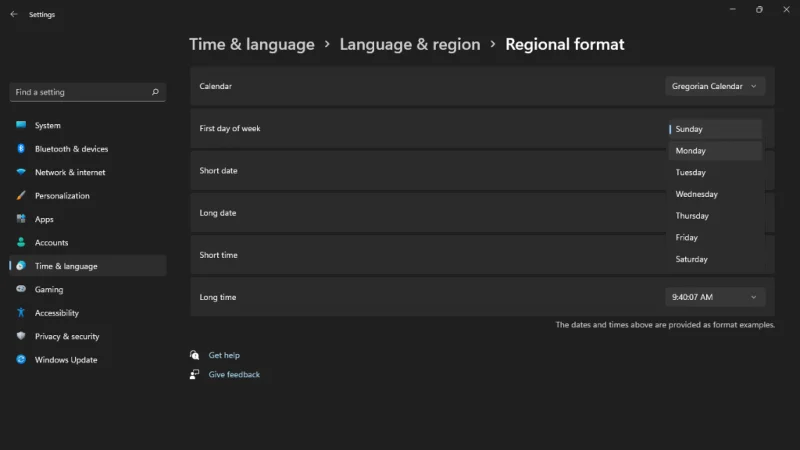This screenshot has height=450, width=800.
Task: Navigate to Apps settings
Action: [x=88, y=219]
